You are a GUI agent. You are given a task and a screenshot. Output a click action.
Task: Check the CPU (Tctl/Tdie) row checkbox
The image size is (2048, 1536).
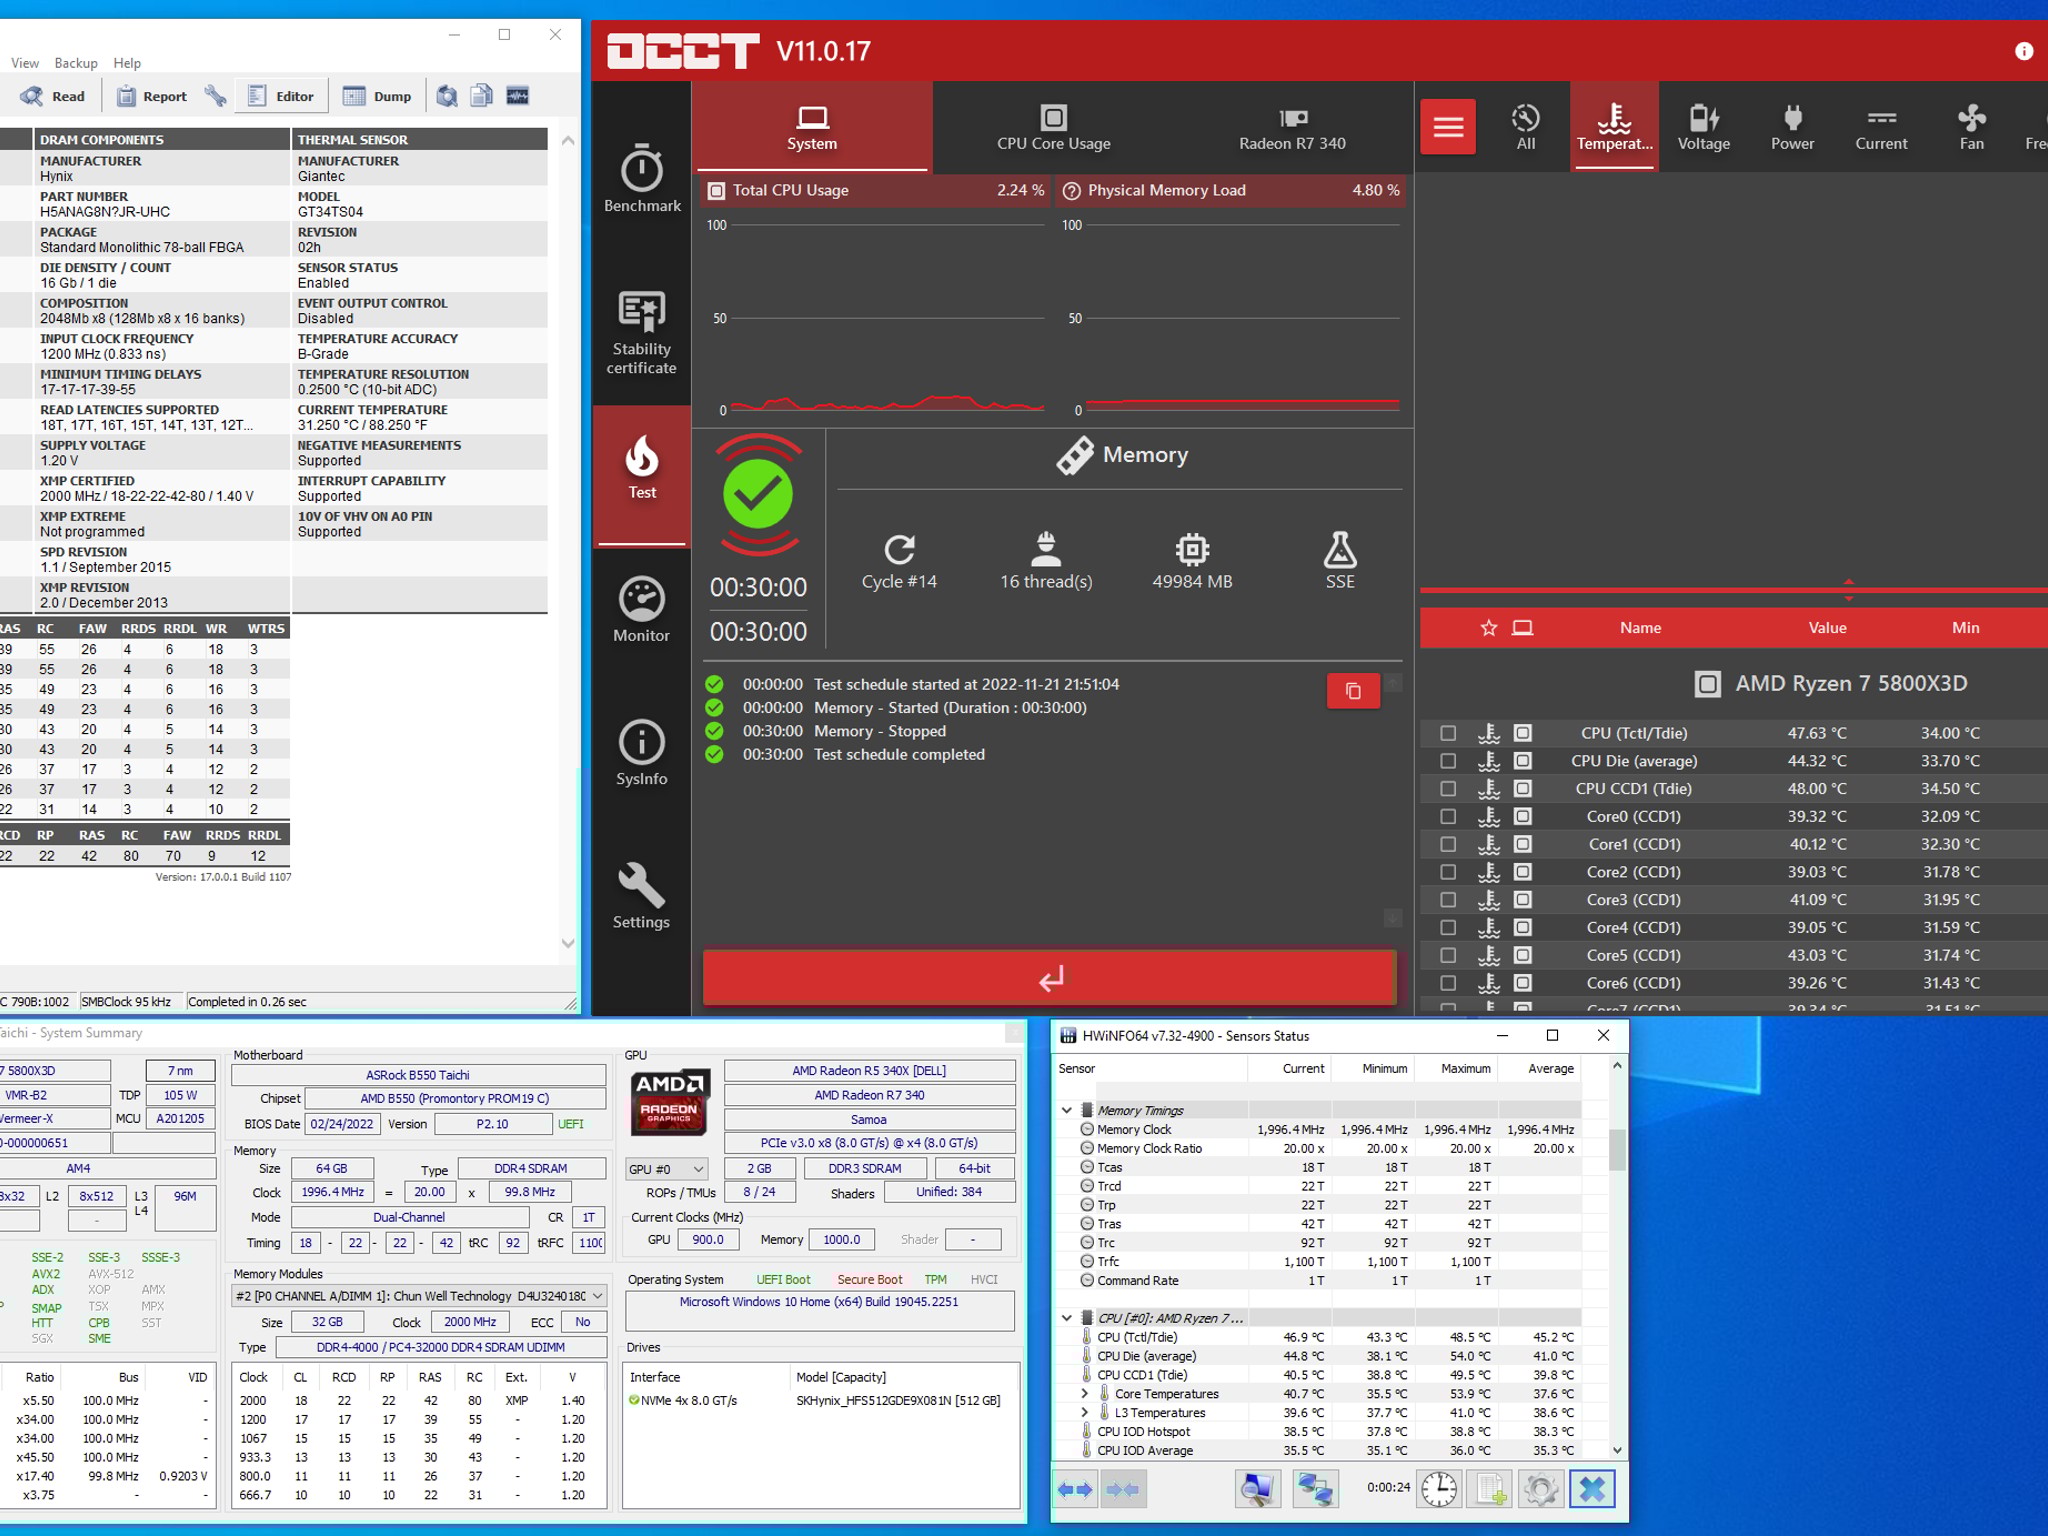click(x=1447, y=733)
